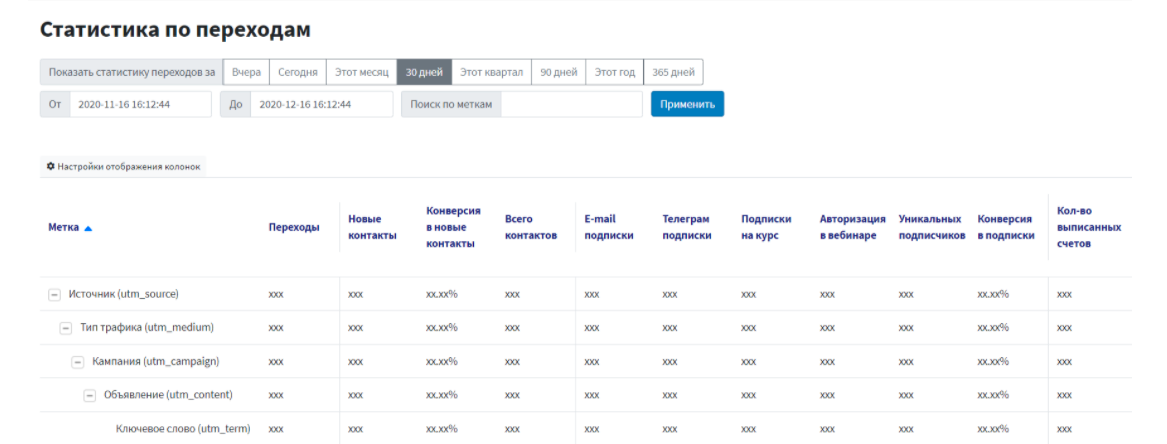This screenshot has height=444, width=1167.
Task: Select the 365 дней period
Action: point(673,72)
